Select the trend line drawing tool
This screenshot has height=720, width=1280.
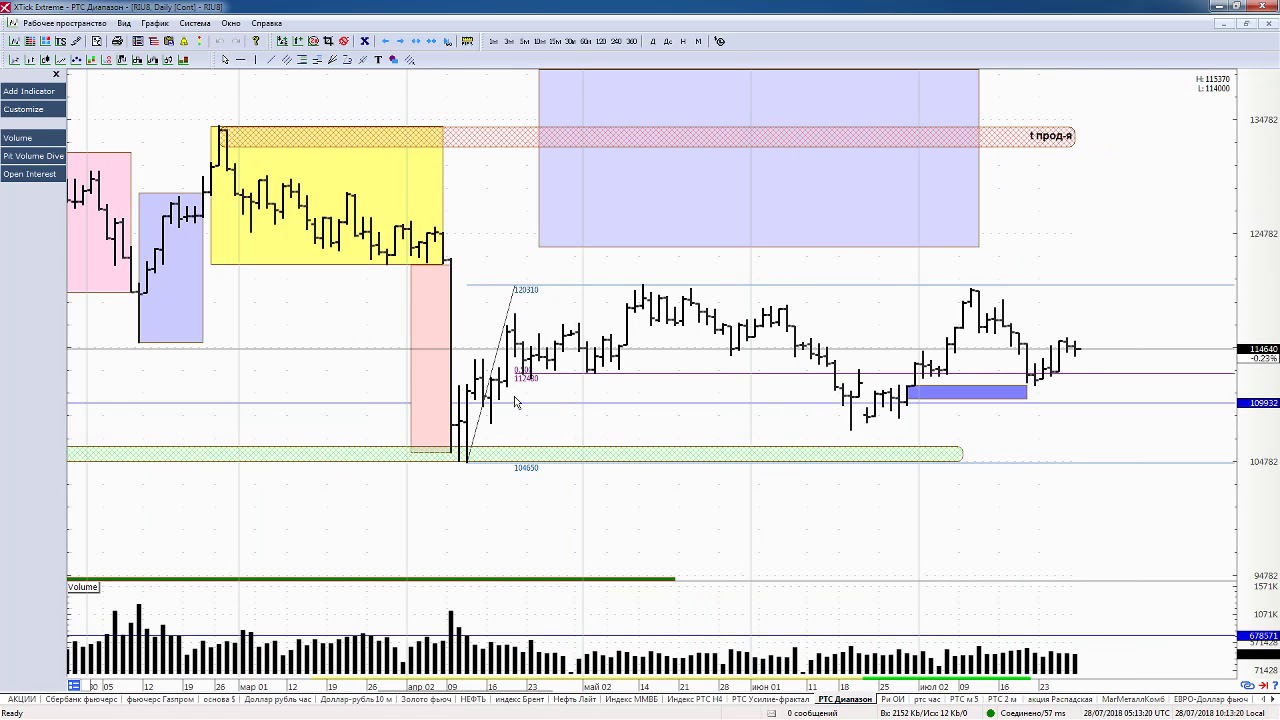(x=271, y=60)
